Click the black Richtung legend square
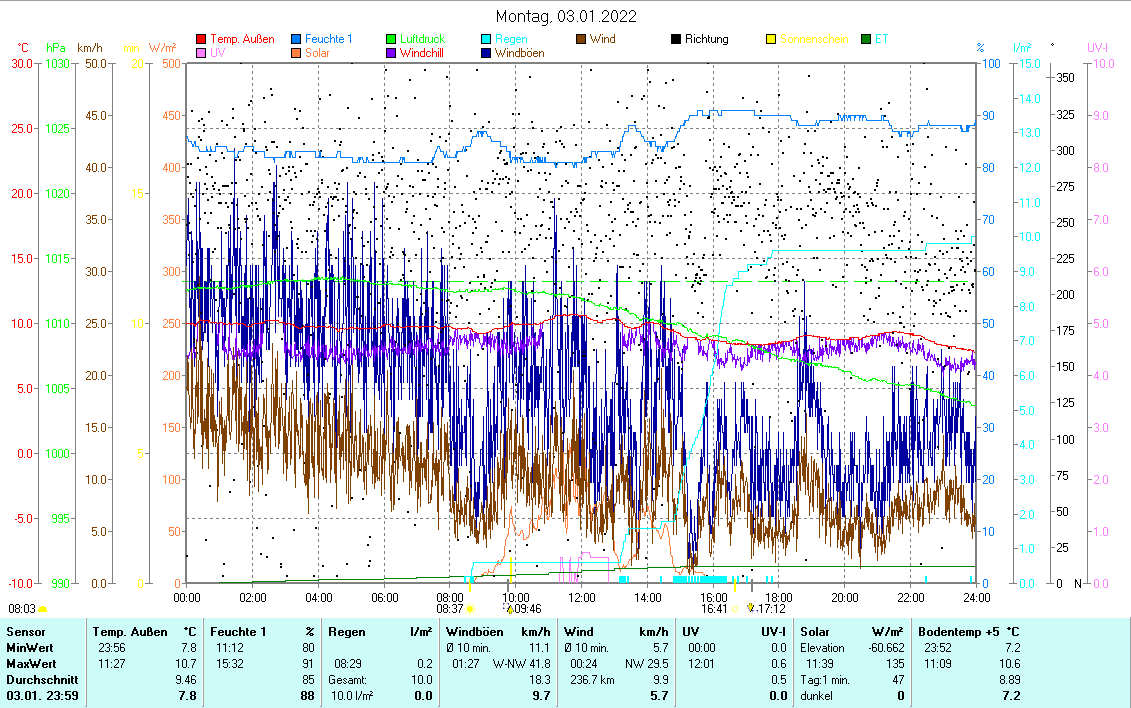Image resolution: width=1131 pixels, height=708 pixels. pos(676,40)
